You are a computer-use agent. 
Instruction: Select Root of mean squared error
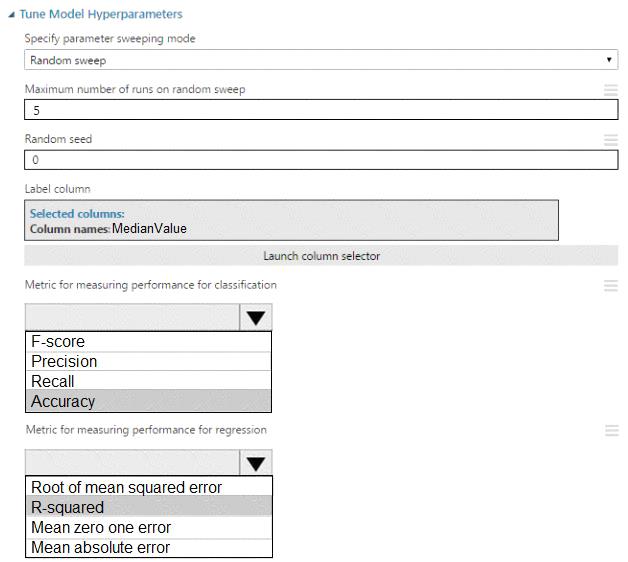tap(148, 487)
